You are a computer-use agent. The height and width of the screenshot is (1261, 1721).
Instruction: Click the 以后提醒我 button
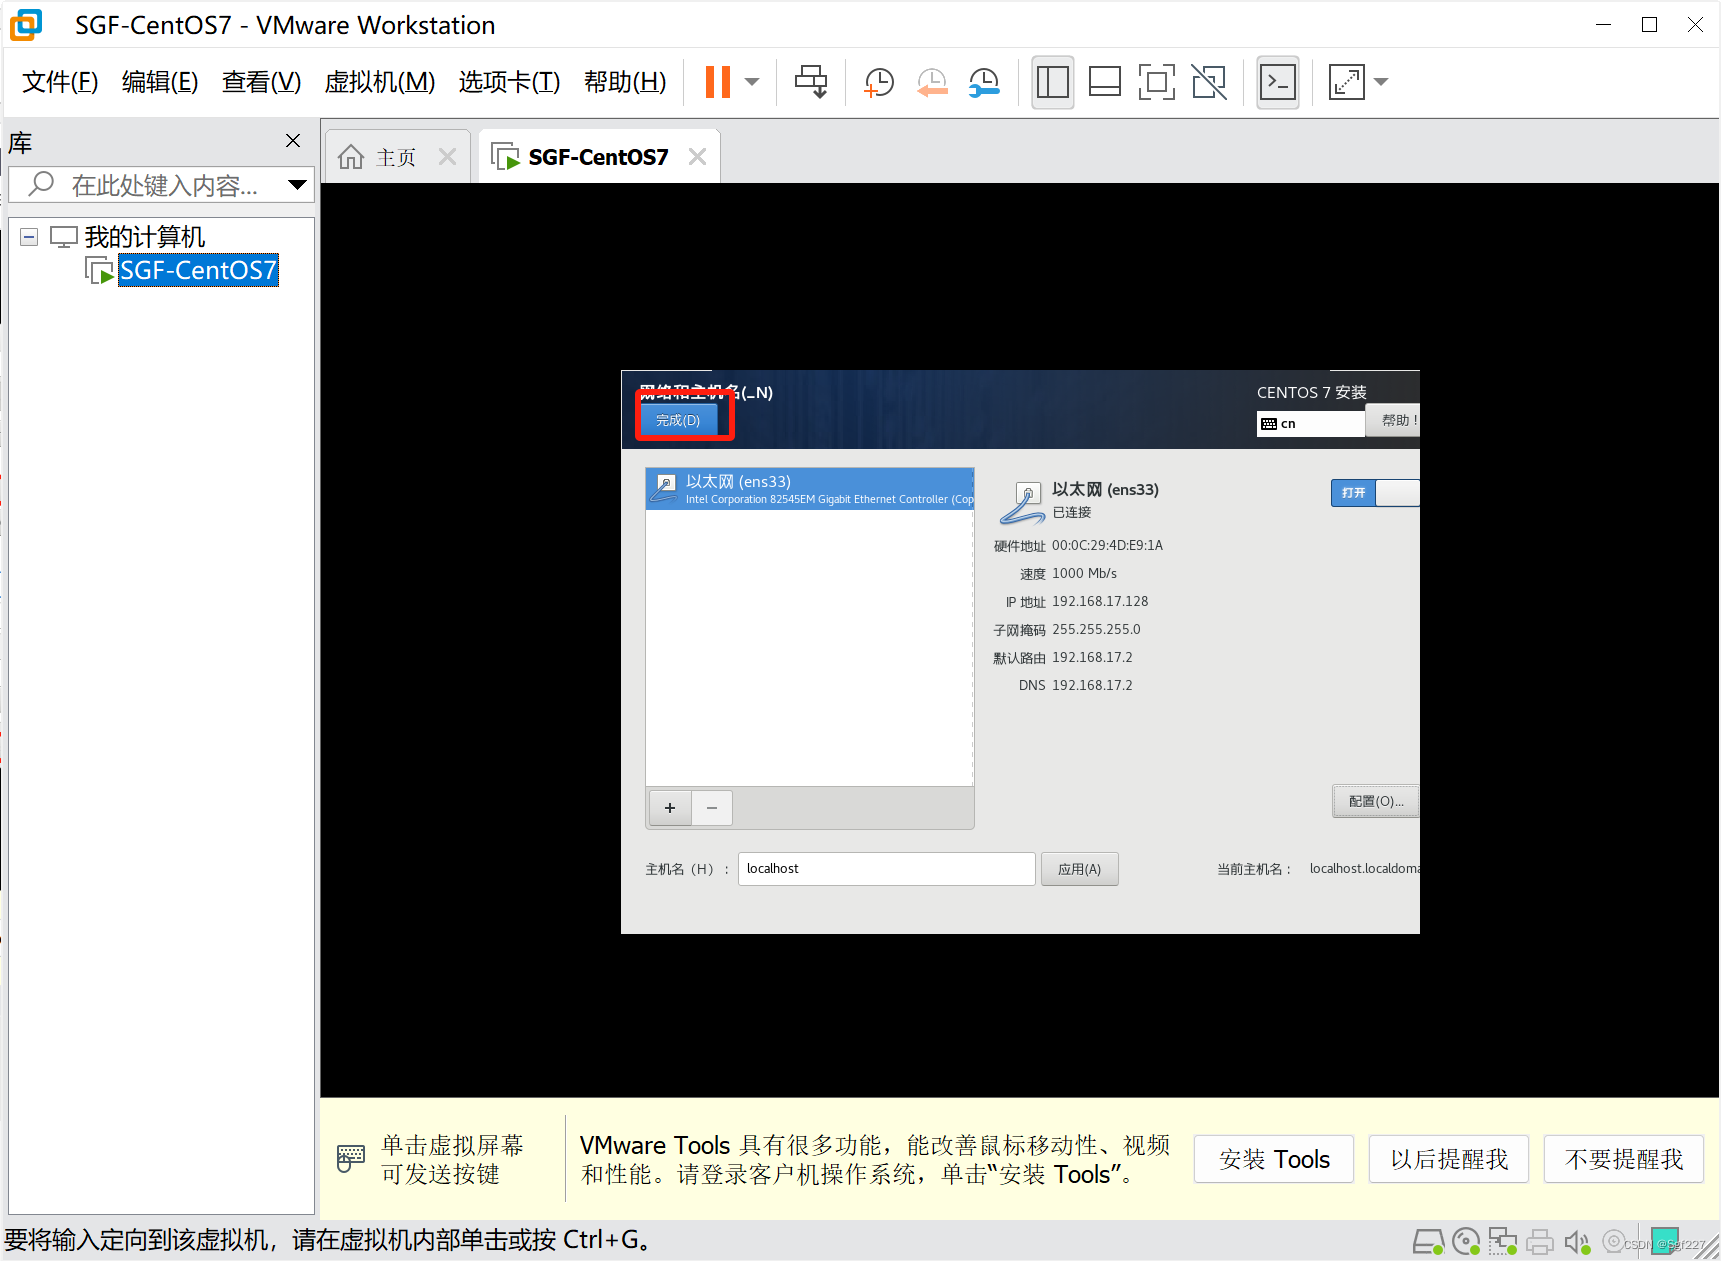(x=1449, y=1159)
